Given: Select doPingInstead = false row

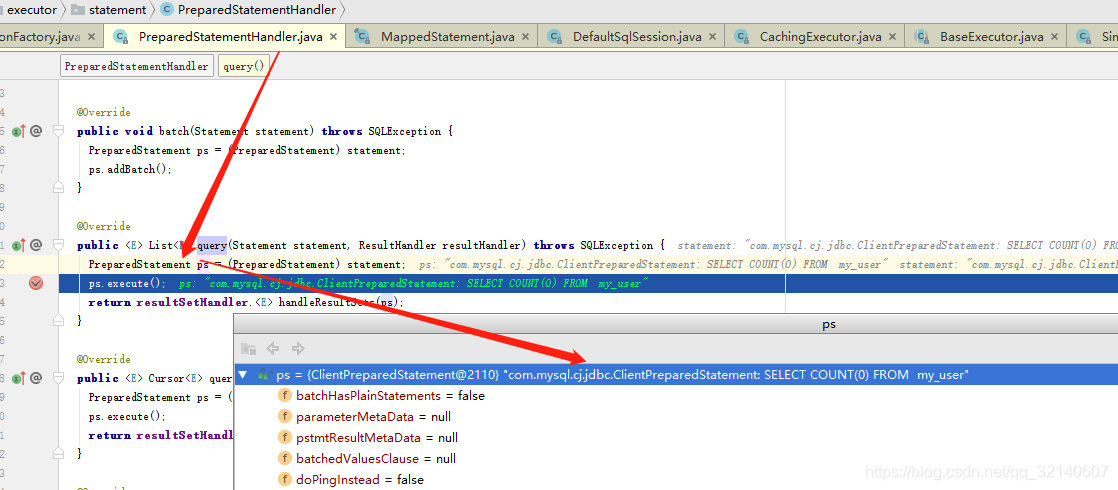Looking at the screenshot, I should coord(676,479).
